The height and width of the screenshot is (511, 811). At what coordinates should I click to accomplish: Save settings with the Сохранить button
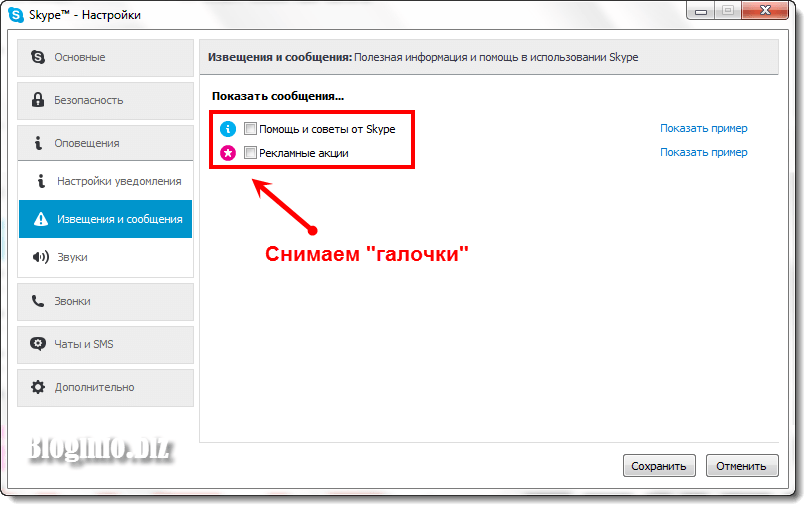pyautogui.click(x=659, y=466)
